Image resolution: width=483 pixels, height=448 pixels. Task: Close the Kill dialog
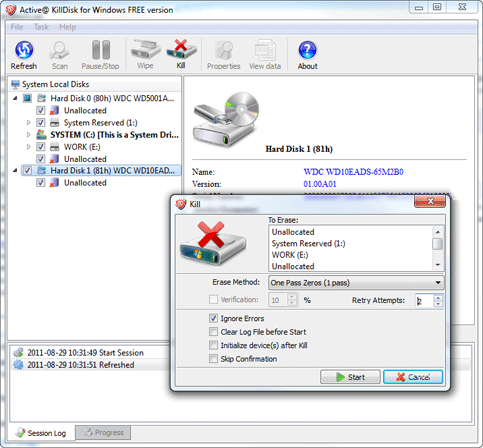click(430, 201)
